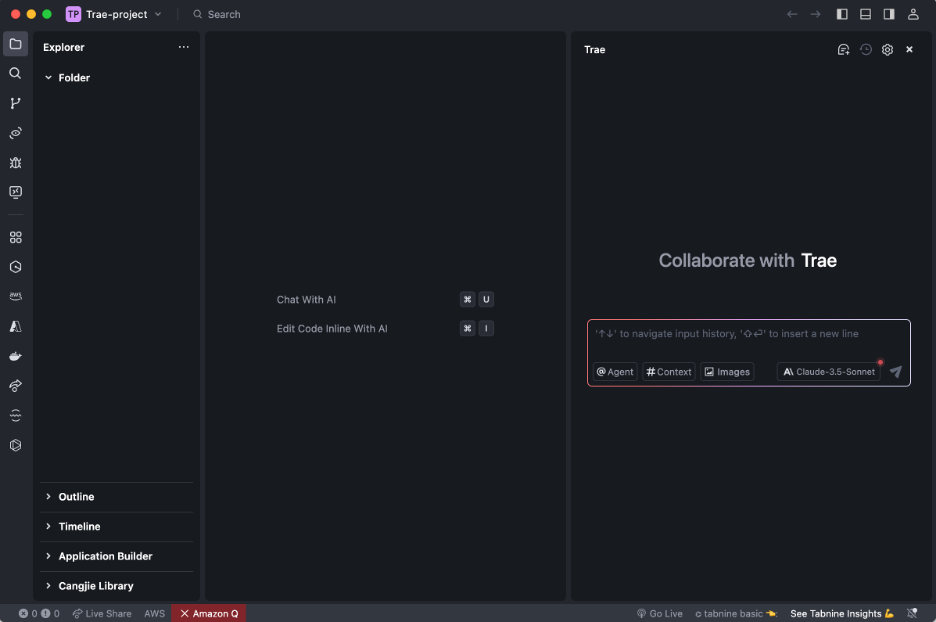Open the AWS panel from the sidebar
This screenshot has height=622, width=936.
(x=15, y=296)
